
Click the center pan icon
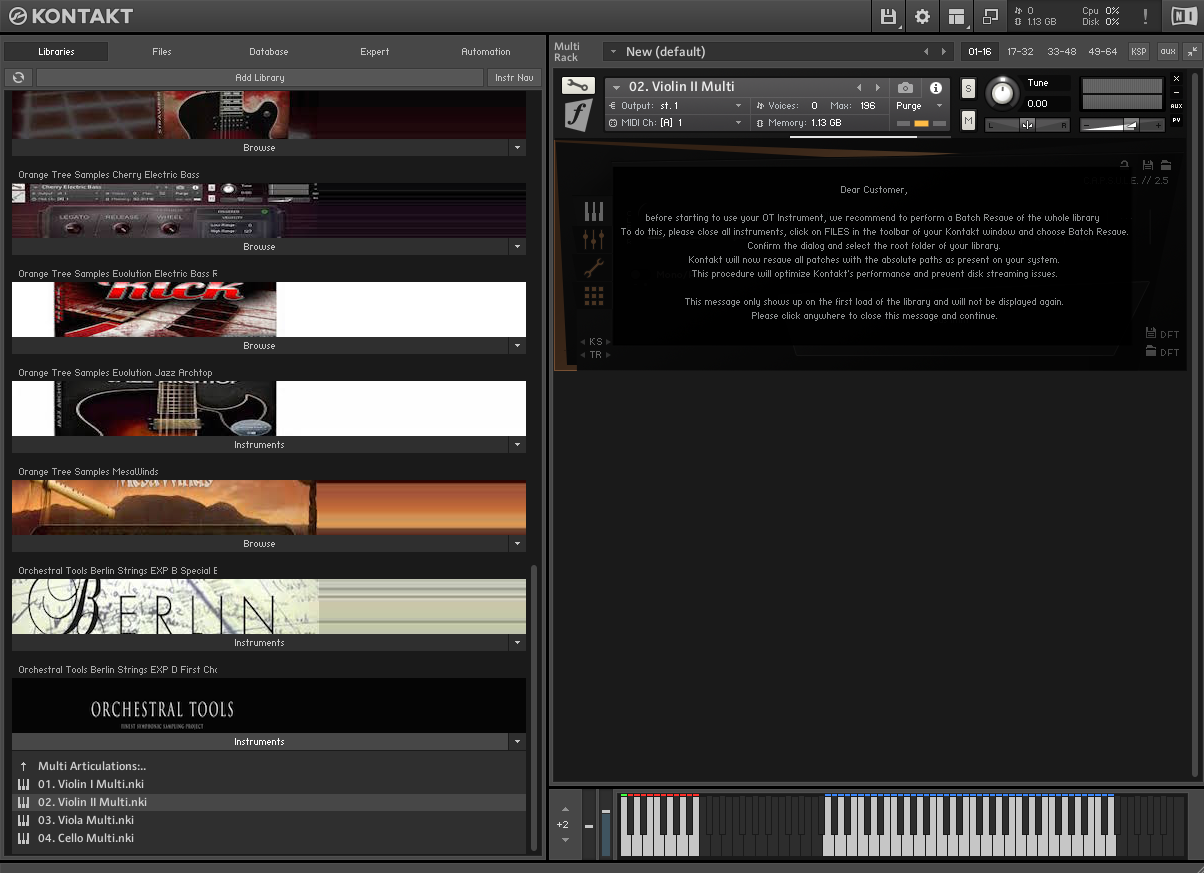[1027, 124]
